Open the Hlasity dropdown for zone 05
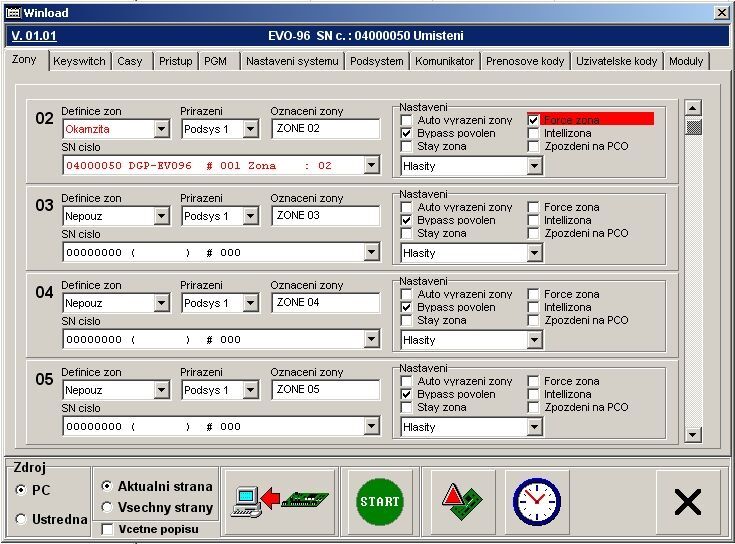Image resolution: width=735 pixels, height=544 pixels. coord(534,427)
